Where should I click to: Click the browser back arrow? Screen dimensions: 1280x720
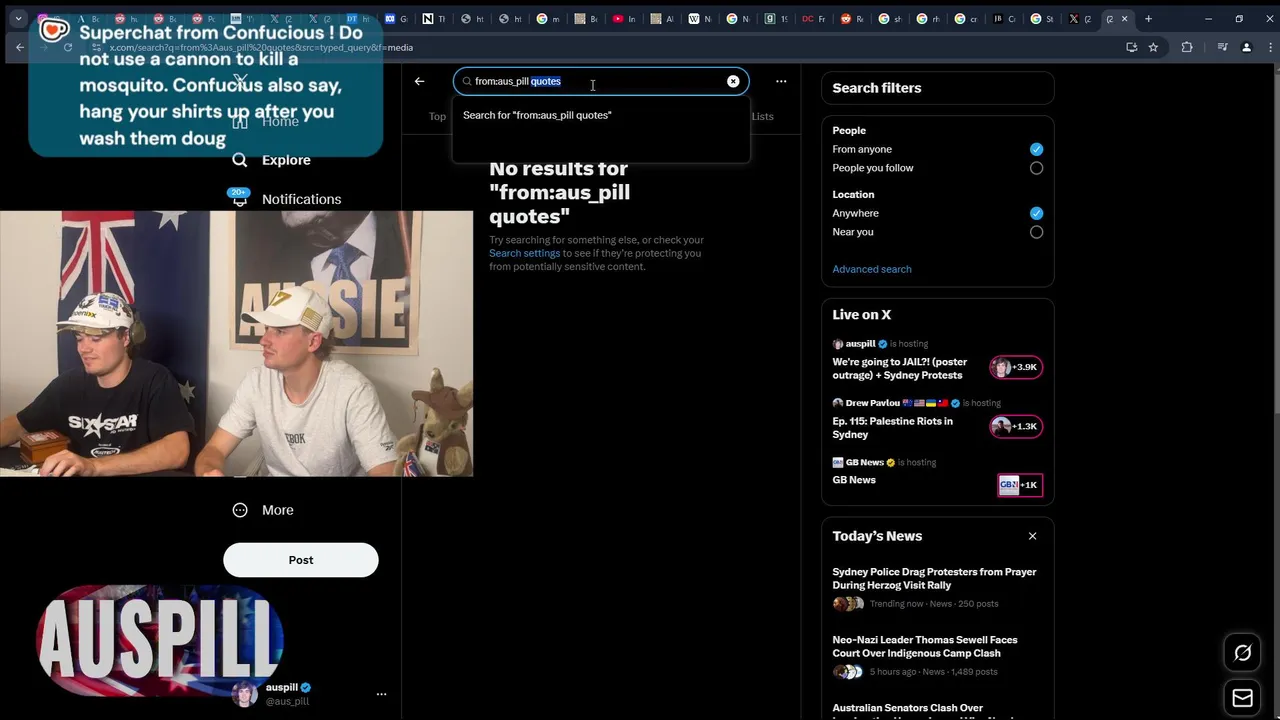pyautogui.click(x=19, y=47)
